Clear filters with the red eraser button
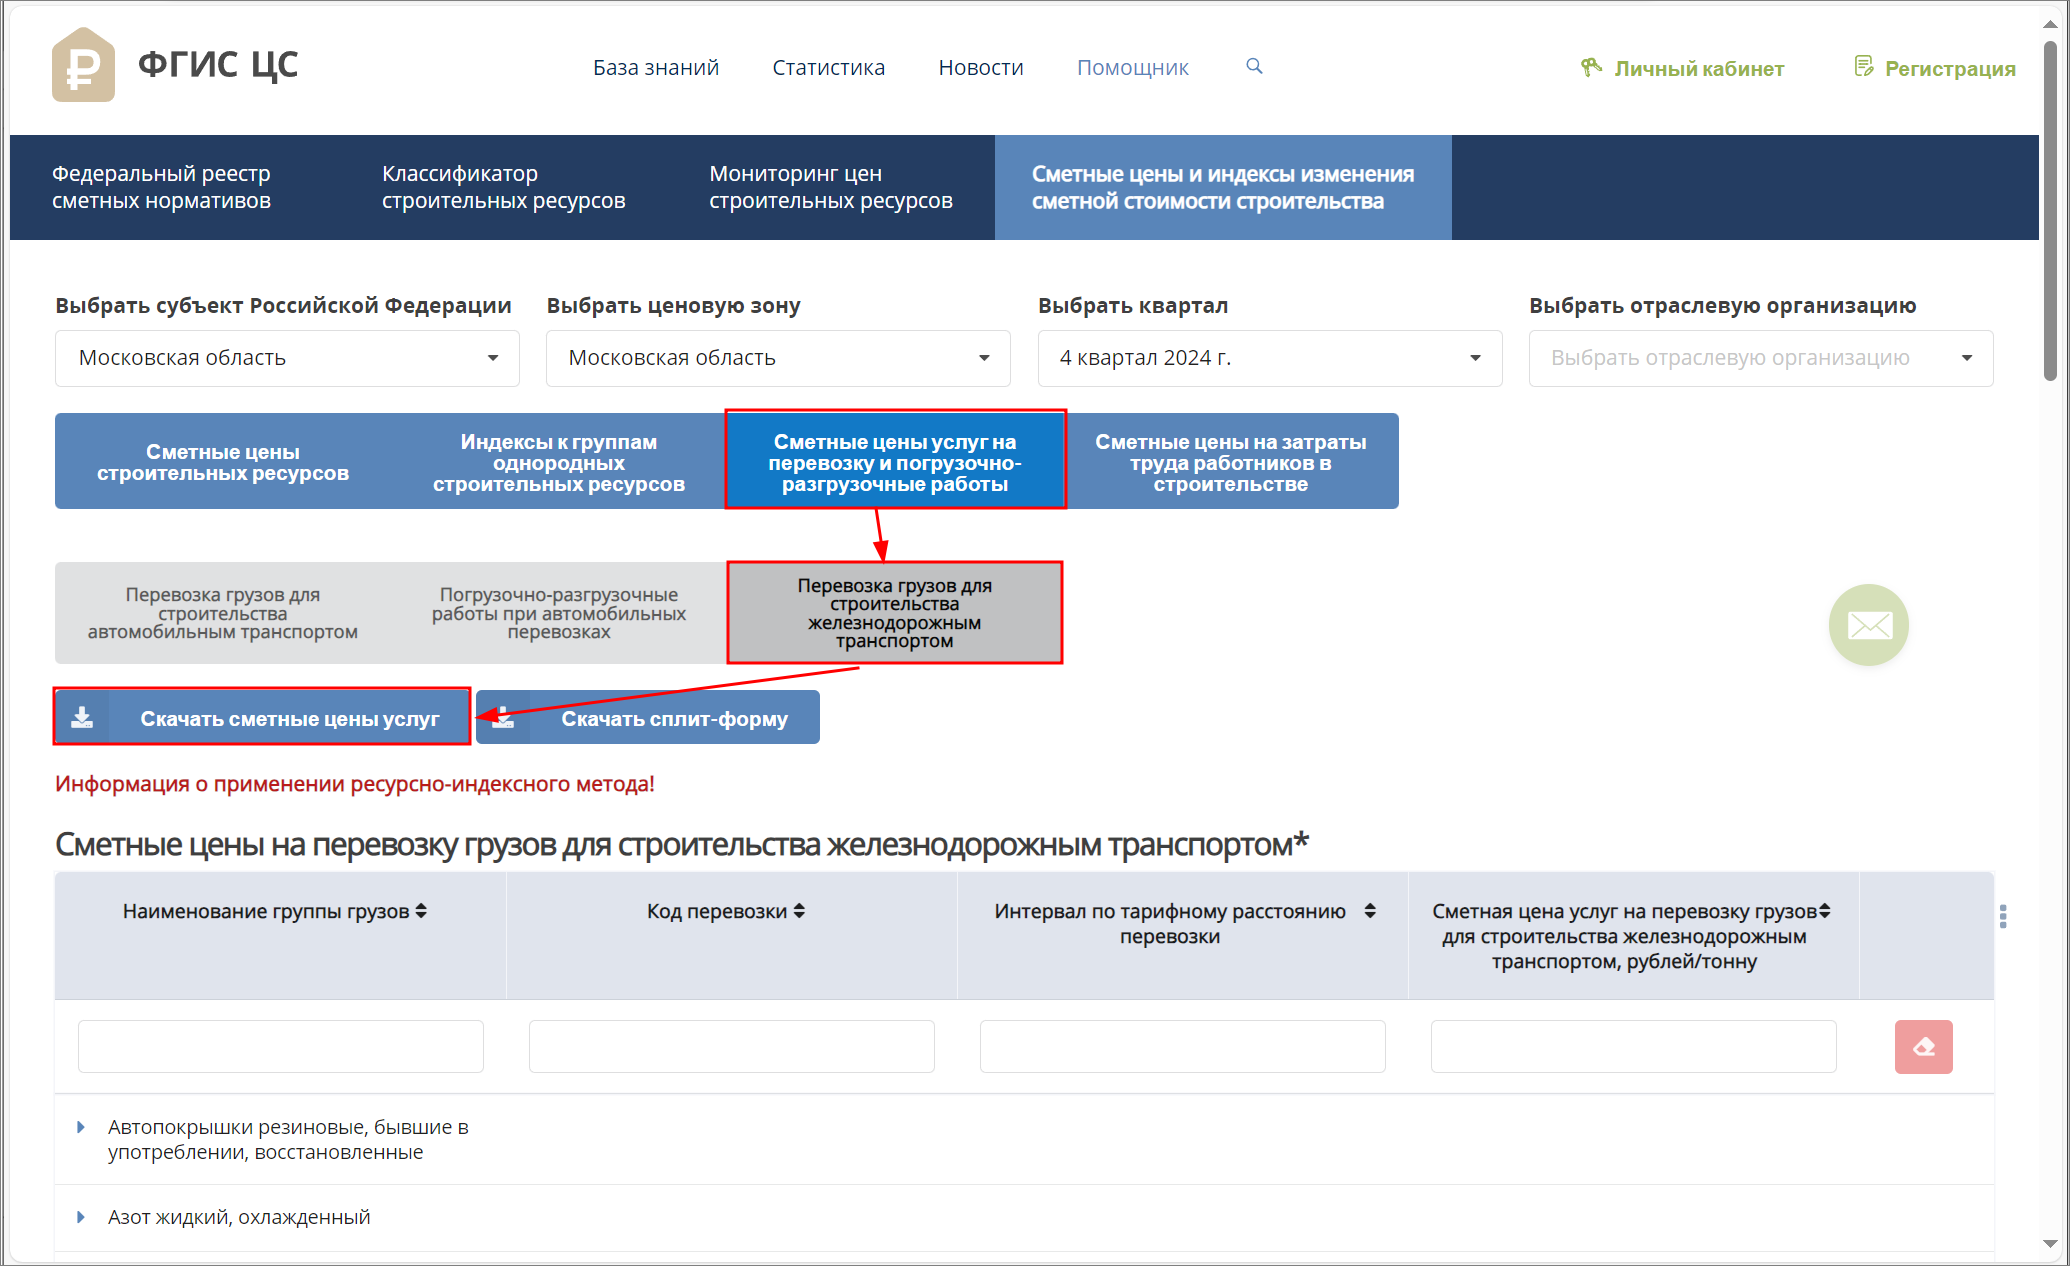The width and height of the screenshot is (2070, 1266). coord(1923,1046)
